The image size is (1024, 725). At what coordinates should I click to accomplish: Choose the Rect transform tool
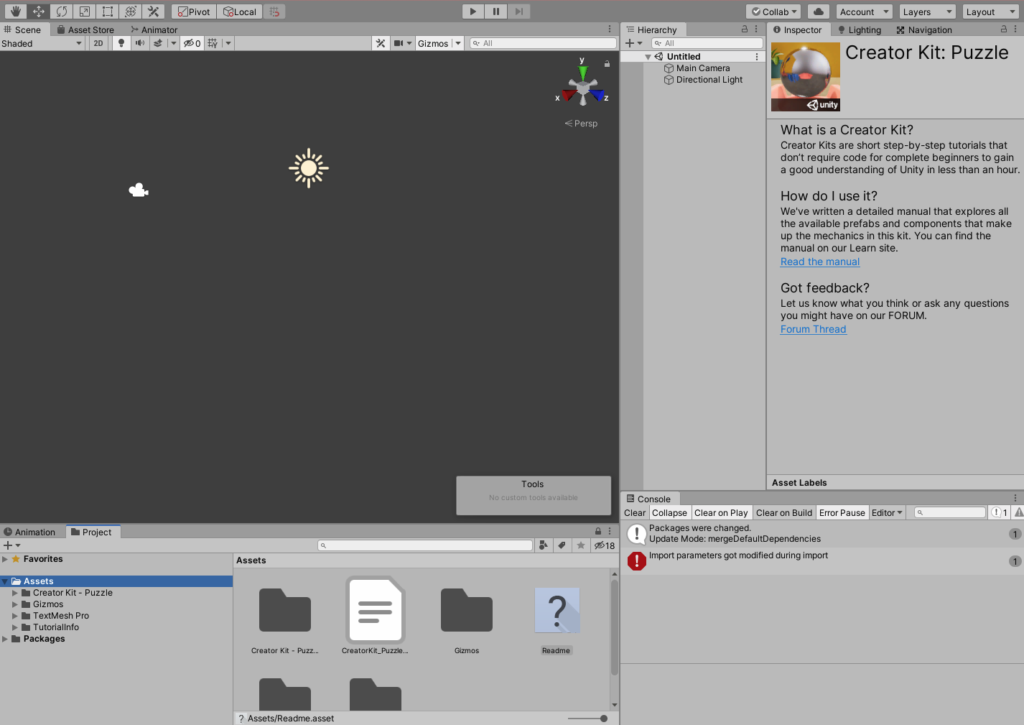(107, 12)
